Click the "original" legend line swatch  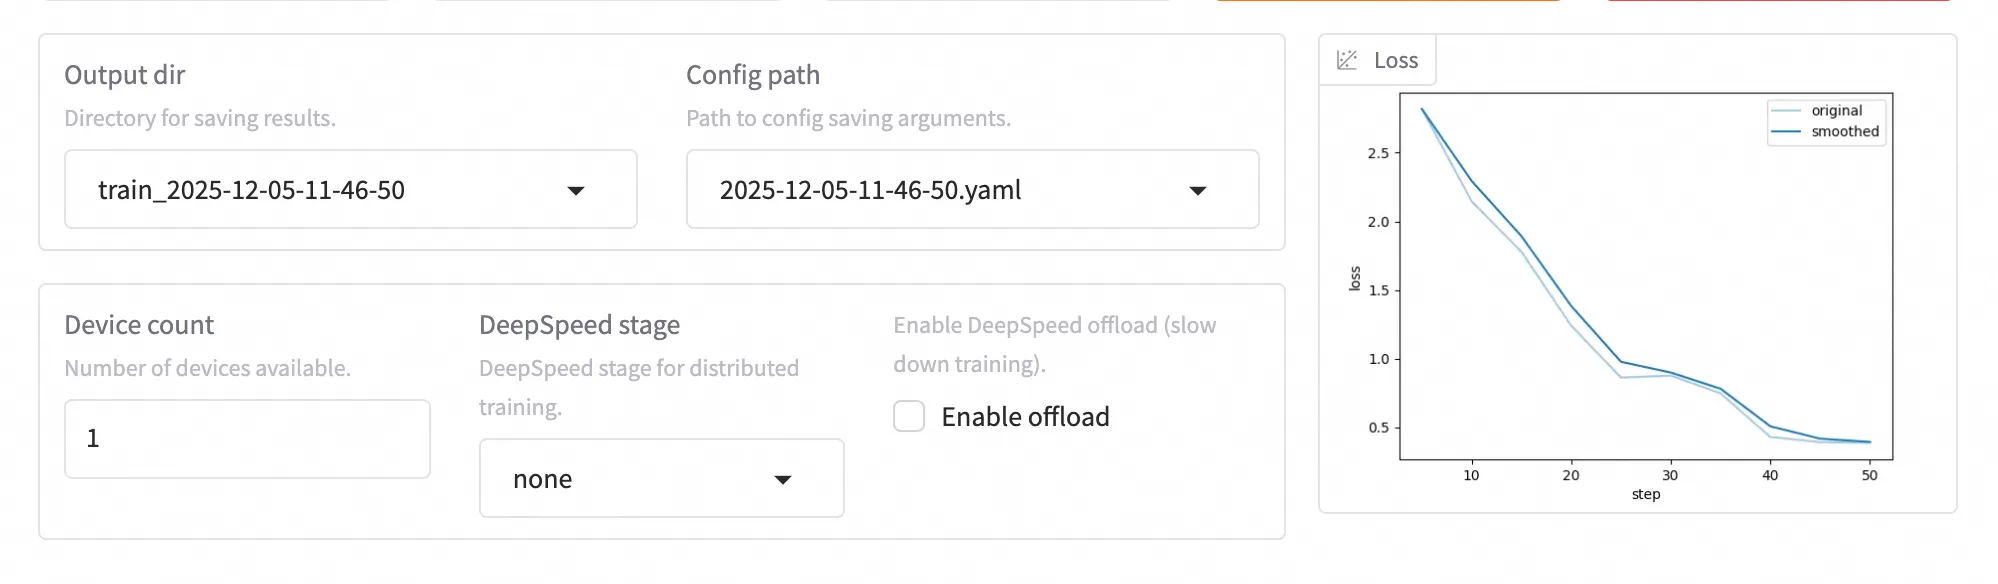(x=1786, y=111)
